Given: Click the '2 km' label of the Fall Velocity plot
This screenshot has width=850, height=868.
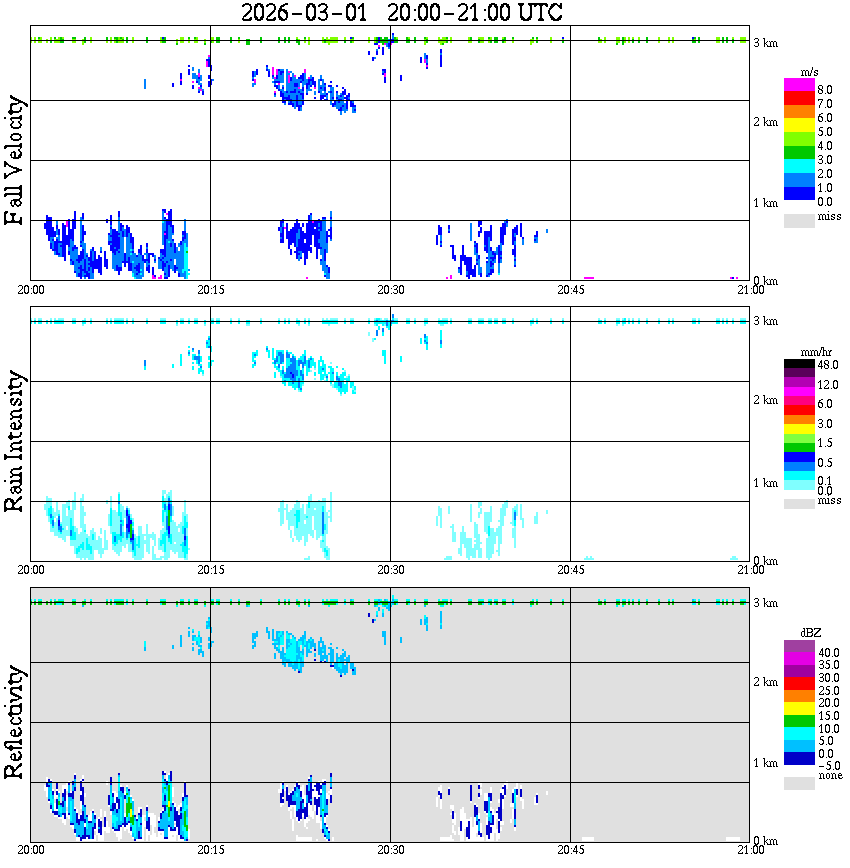Looking at the screenshot, I should click(766, 122).
